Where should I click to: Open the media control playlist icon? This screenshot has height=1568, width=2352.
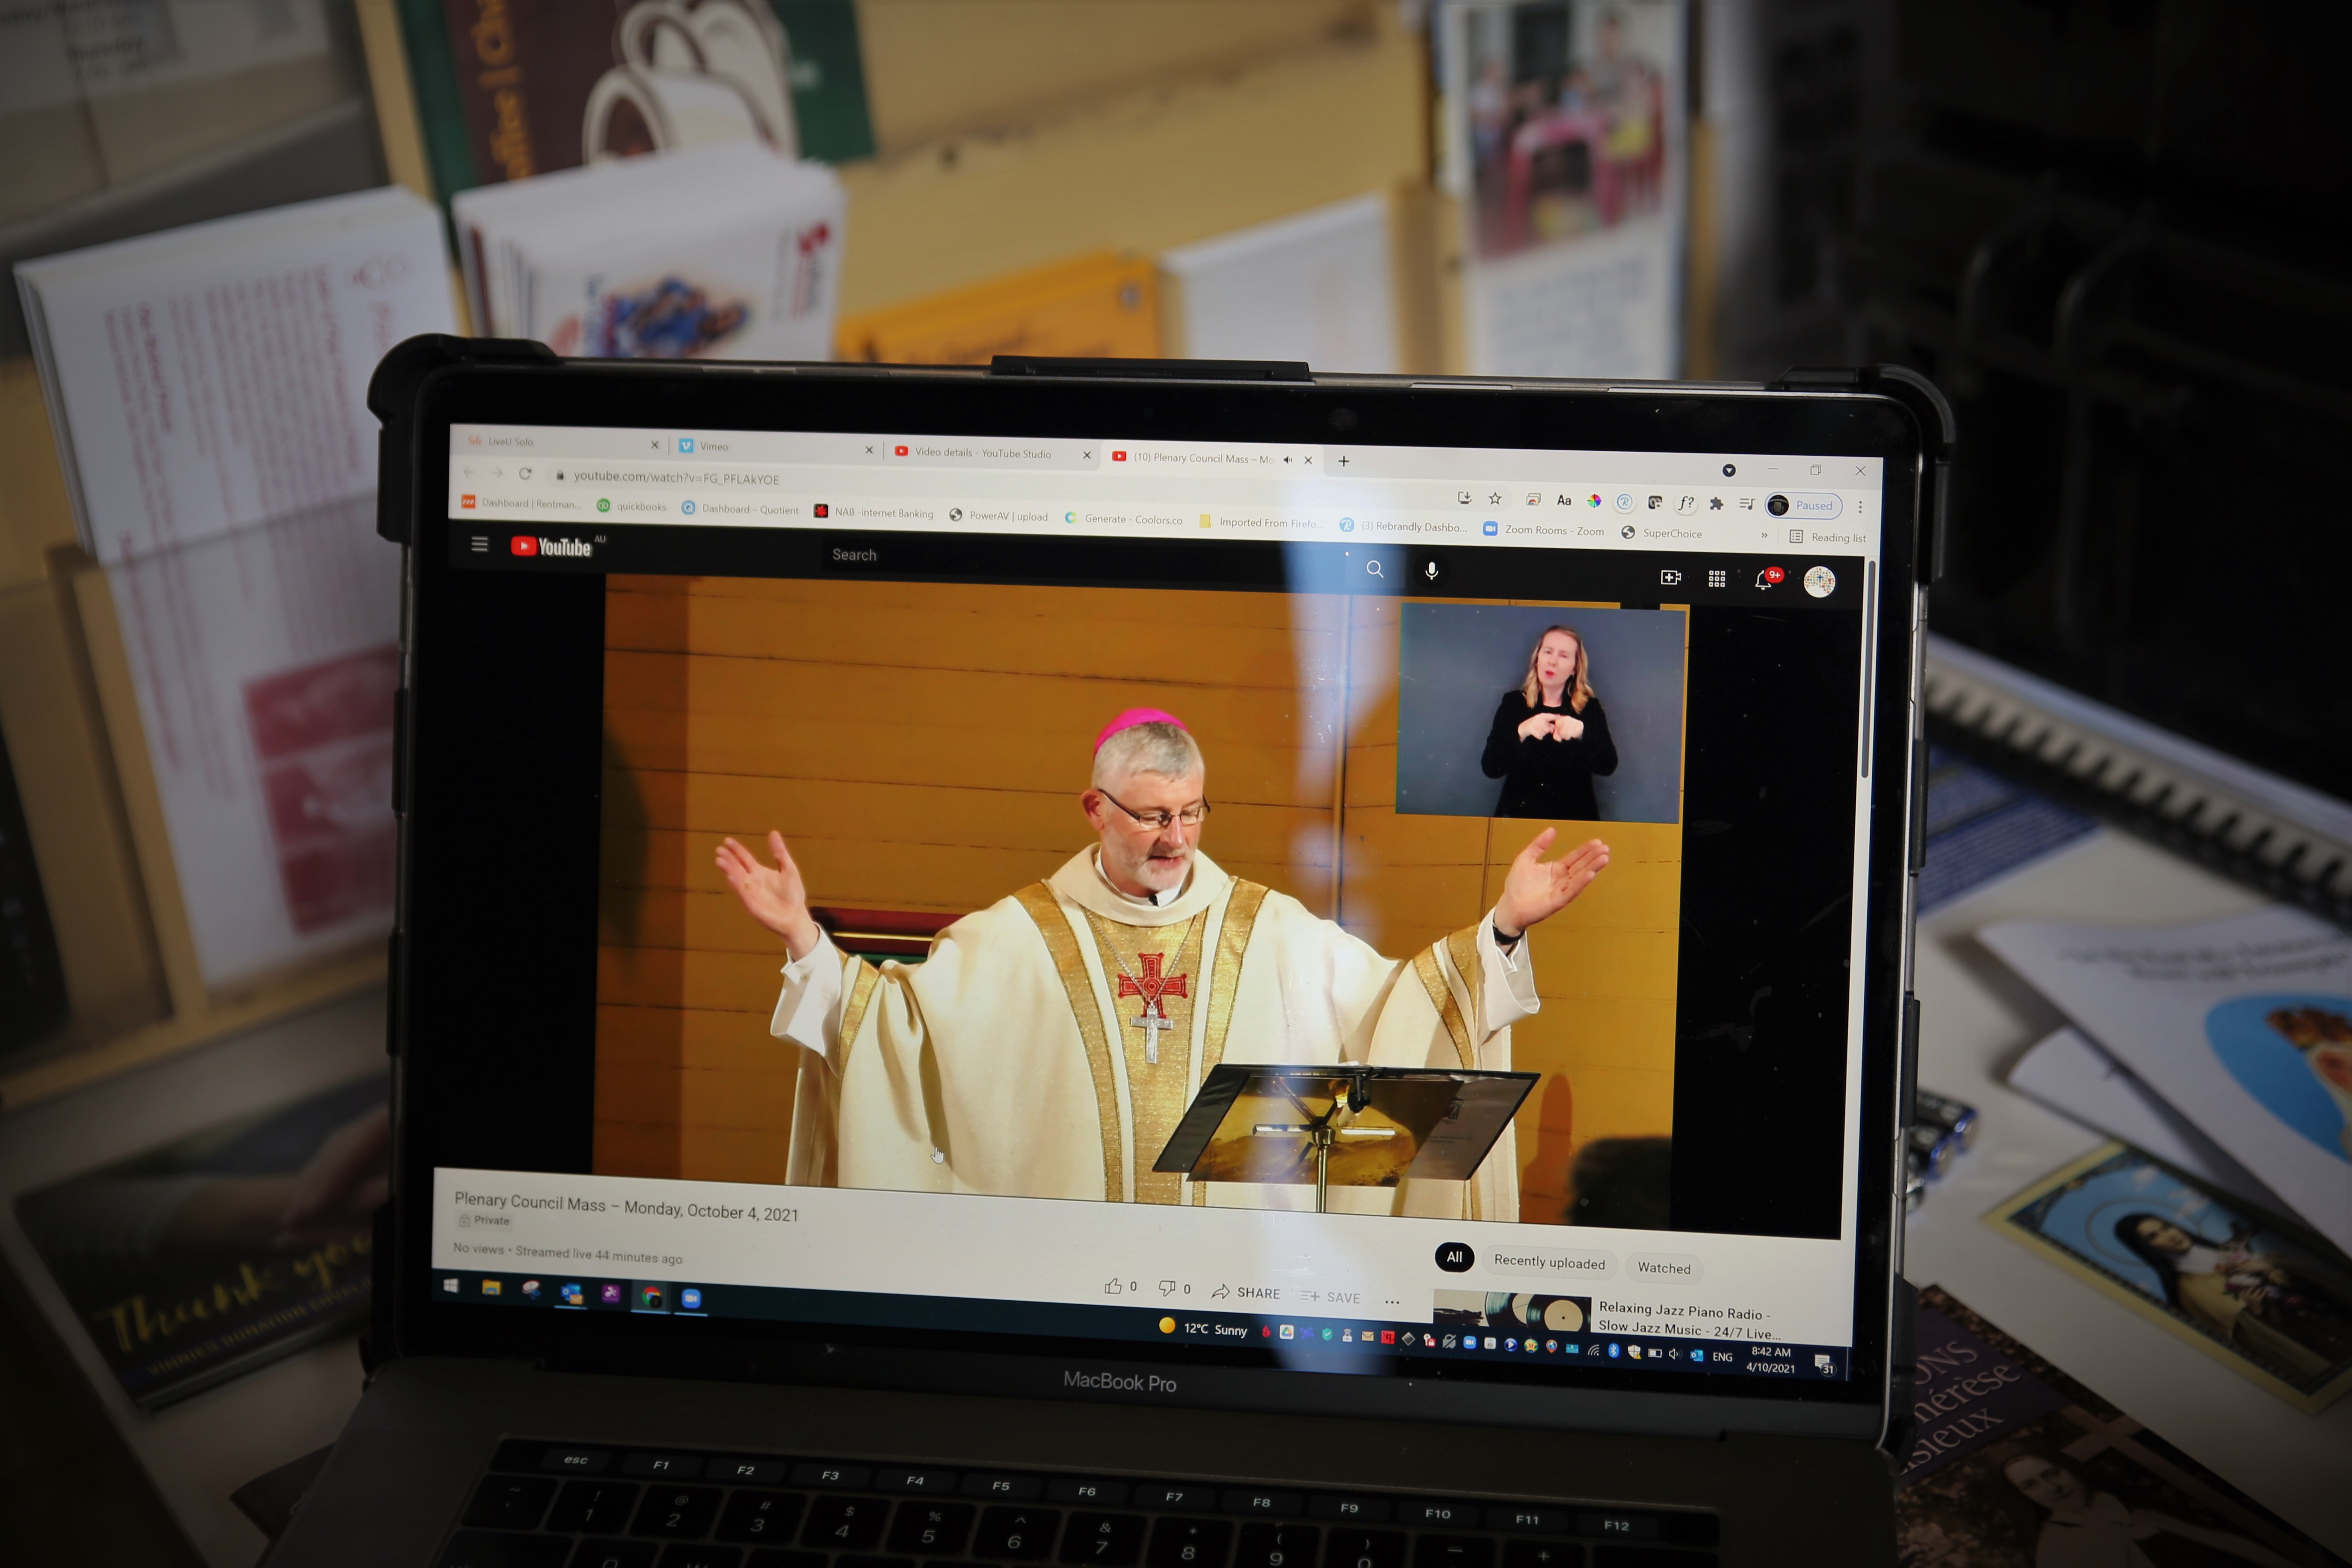1747,504
